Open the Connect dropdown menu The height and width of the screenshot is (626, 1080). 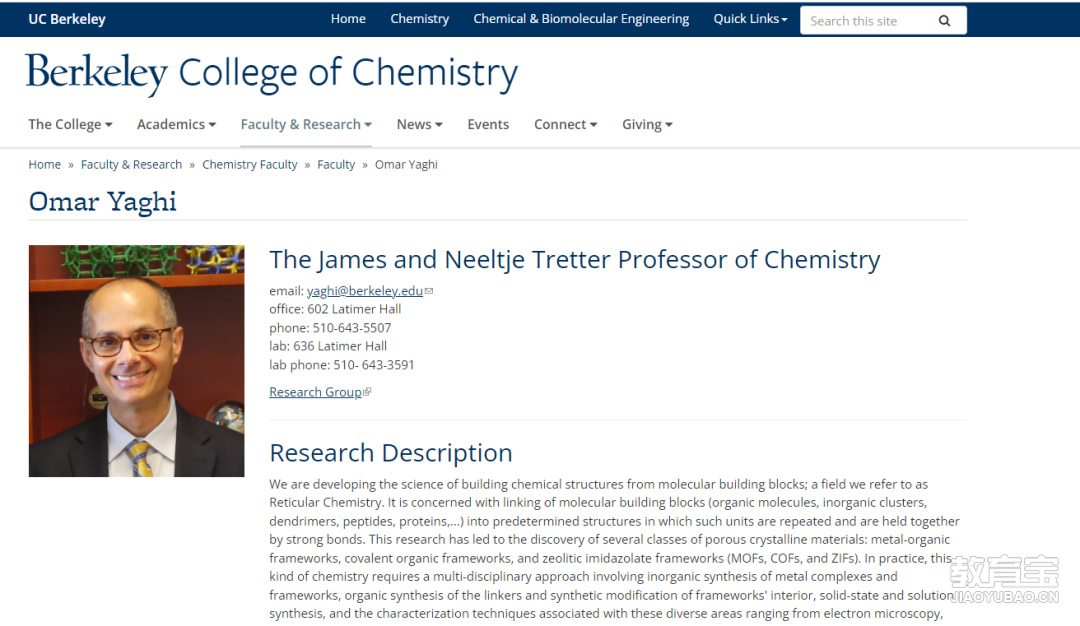565,125
